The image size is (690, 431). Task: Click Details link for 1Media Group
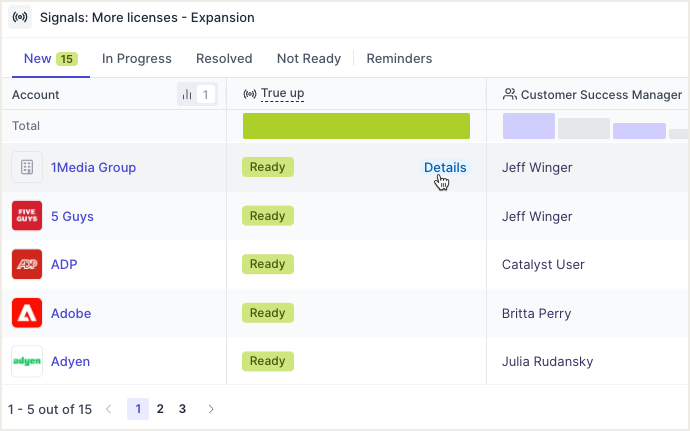tap(445, 167)
